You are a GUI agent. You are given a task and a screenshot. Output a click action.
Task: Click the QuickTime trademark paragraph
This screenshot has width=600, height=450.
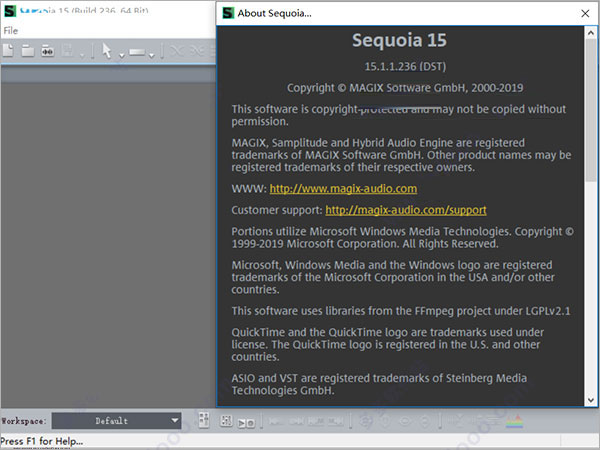pyautogui.click(x=387, y=344)
